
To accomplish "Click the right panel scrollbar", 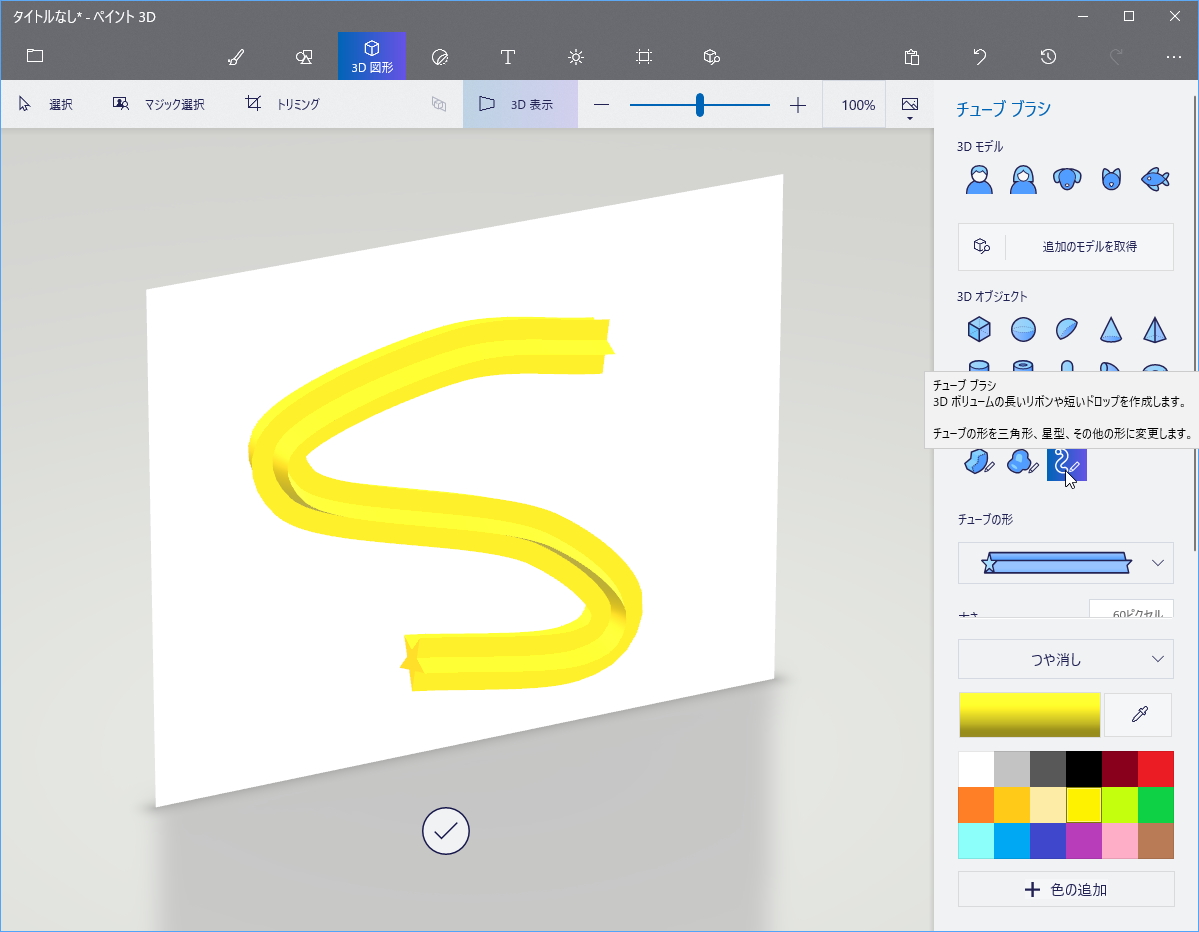I will (1194, 321).
